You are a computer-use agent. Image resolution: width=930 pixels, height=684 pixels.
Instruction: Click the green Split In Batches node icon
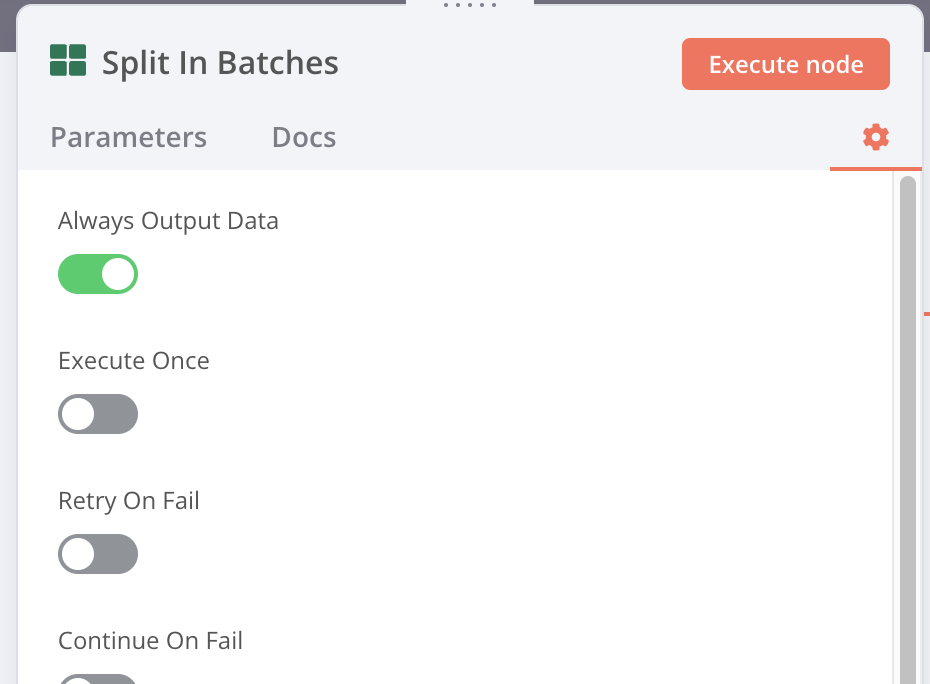[68, 60]
